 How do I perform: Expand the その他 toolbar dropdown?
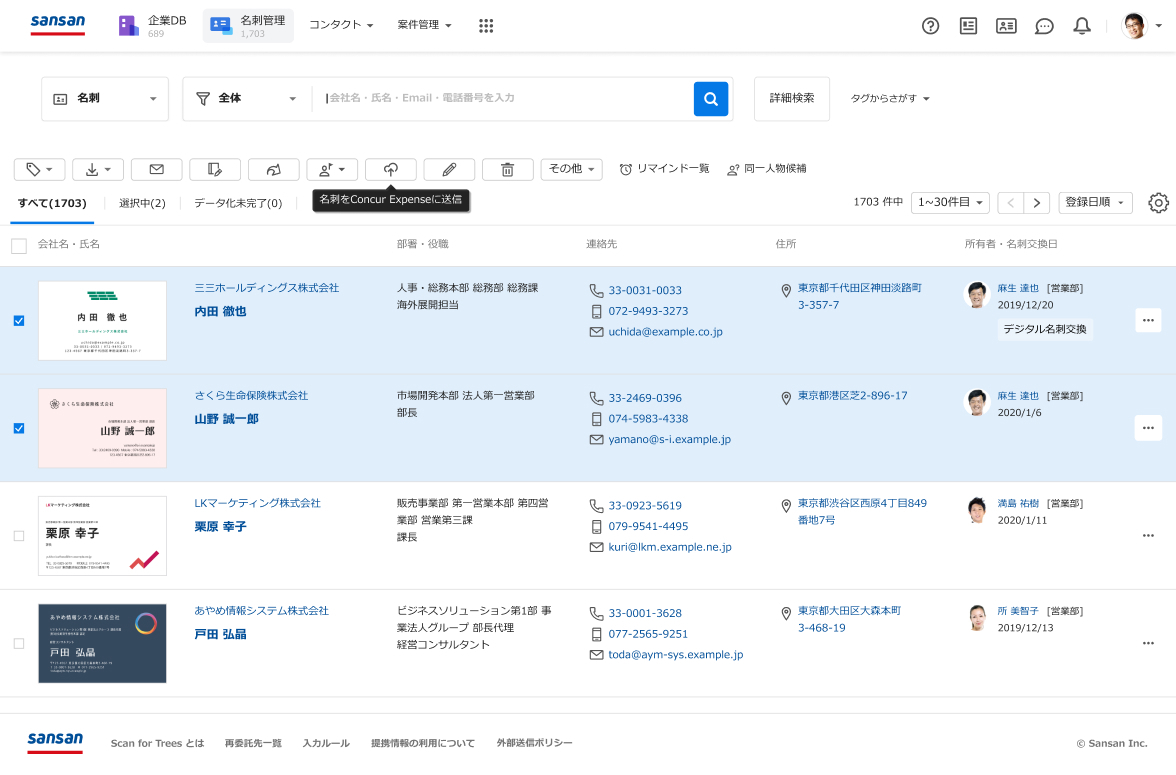point(572,170)
